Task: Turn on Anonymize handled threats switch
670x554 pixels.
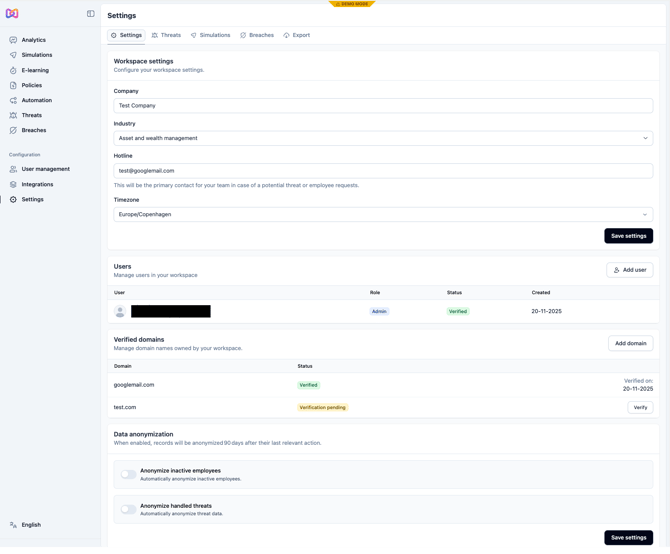Action: [x=129, y=509]
